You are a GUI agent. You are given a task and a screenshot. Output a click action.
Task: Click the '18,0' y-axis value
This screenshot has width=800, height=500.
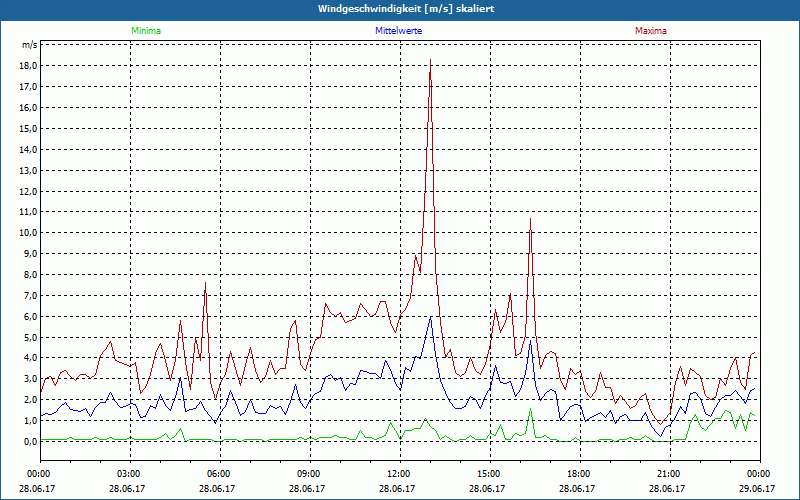click(x=29, y=66)
